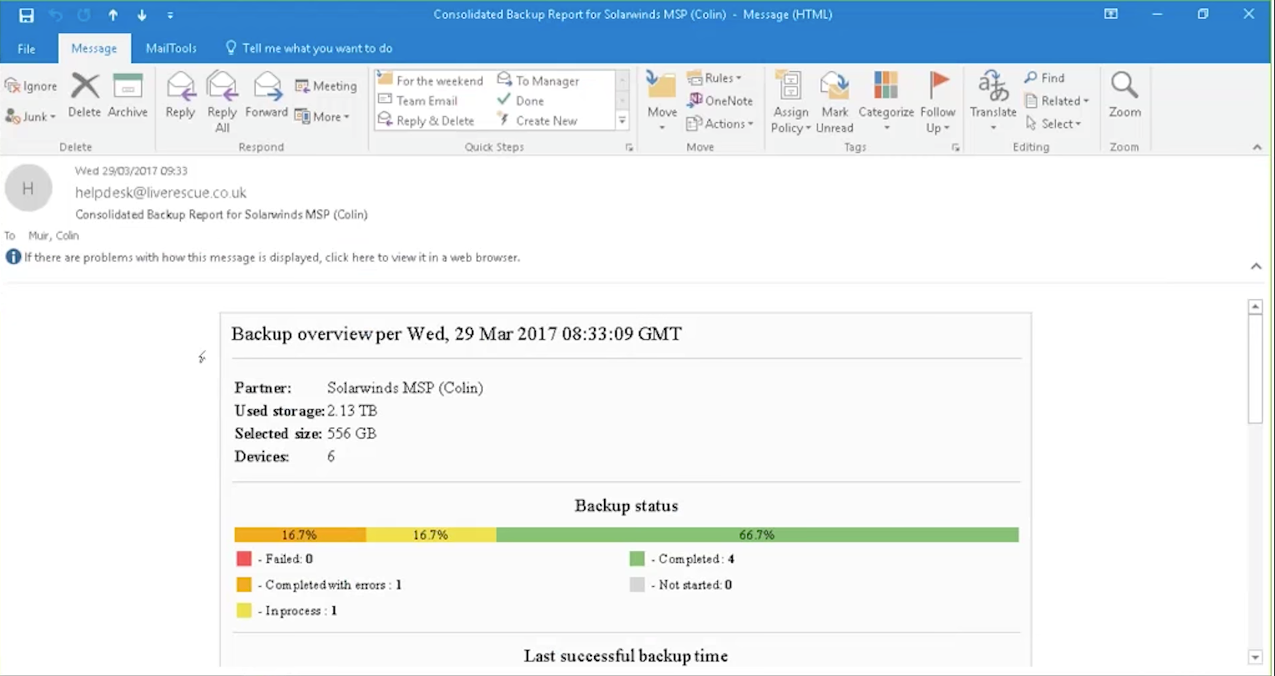This screenshot has height=676, width=1275.
Task: Go to next item with down arrow
Action: click(x=141, y=15)
